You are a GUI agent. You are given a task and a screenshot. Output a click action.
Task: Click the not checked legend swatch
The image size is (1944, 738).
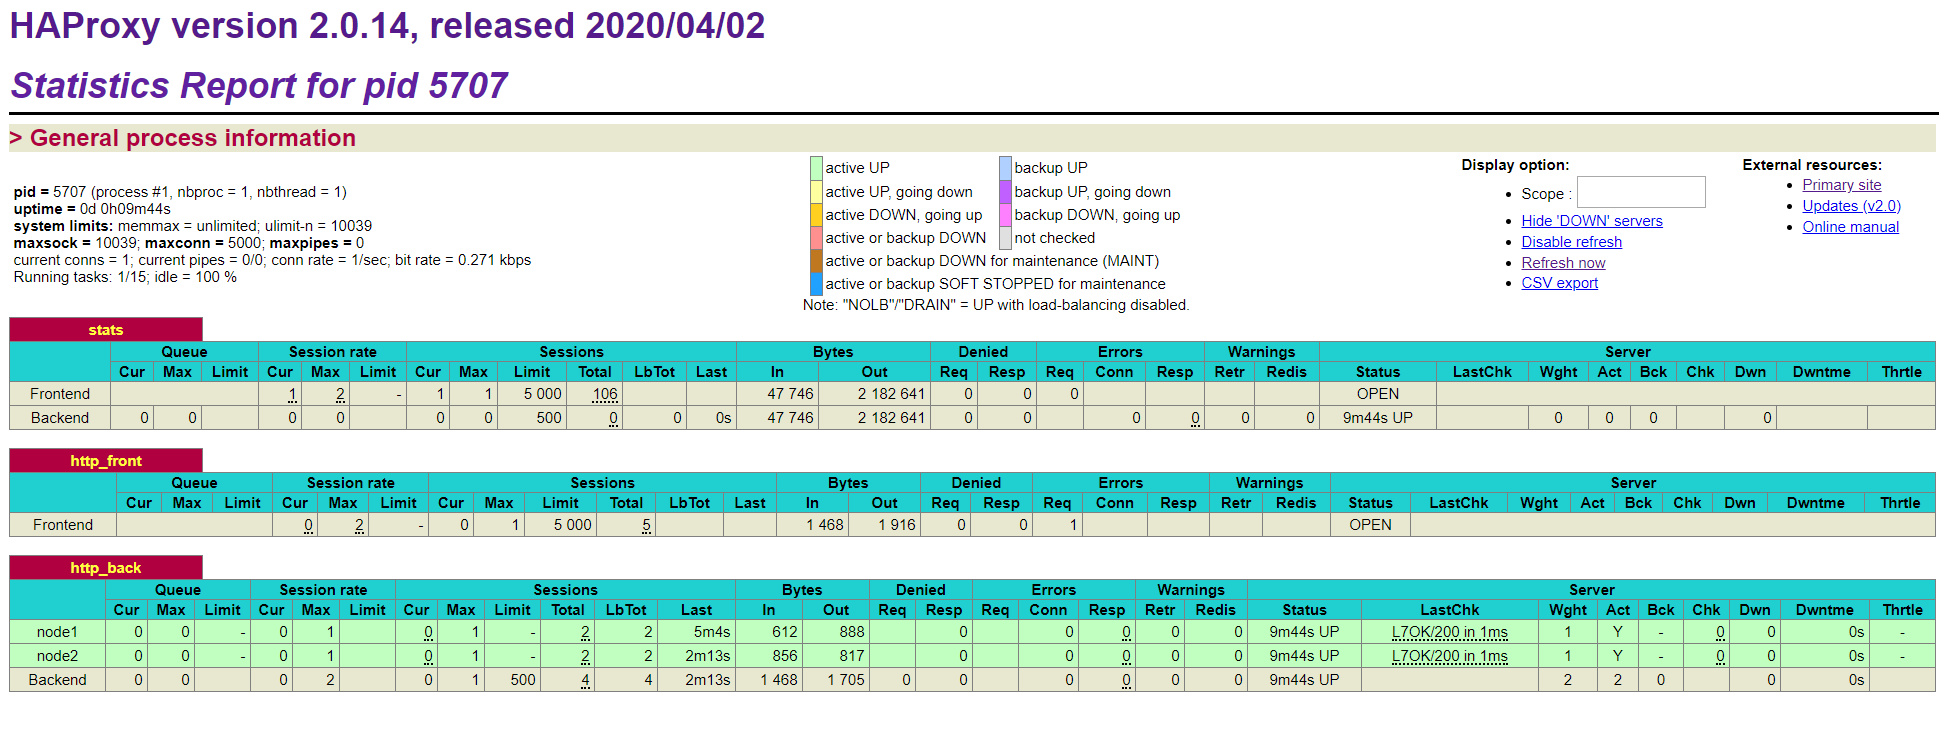tap(1005, 238)
